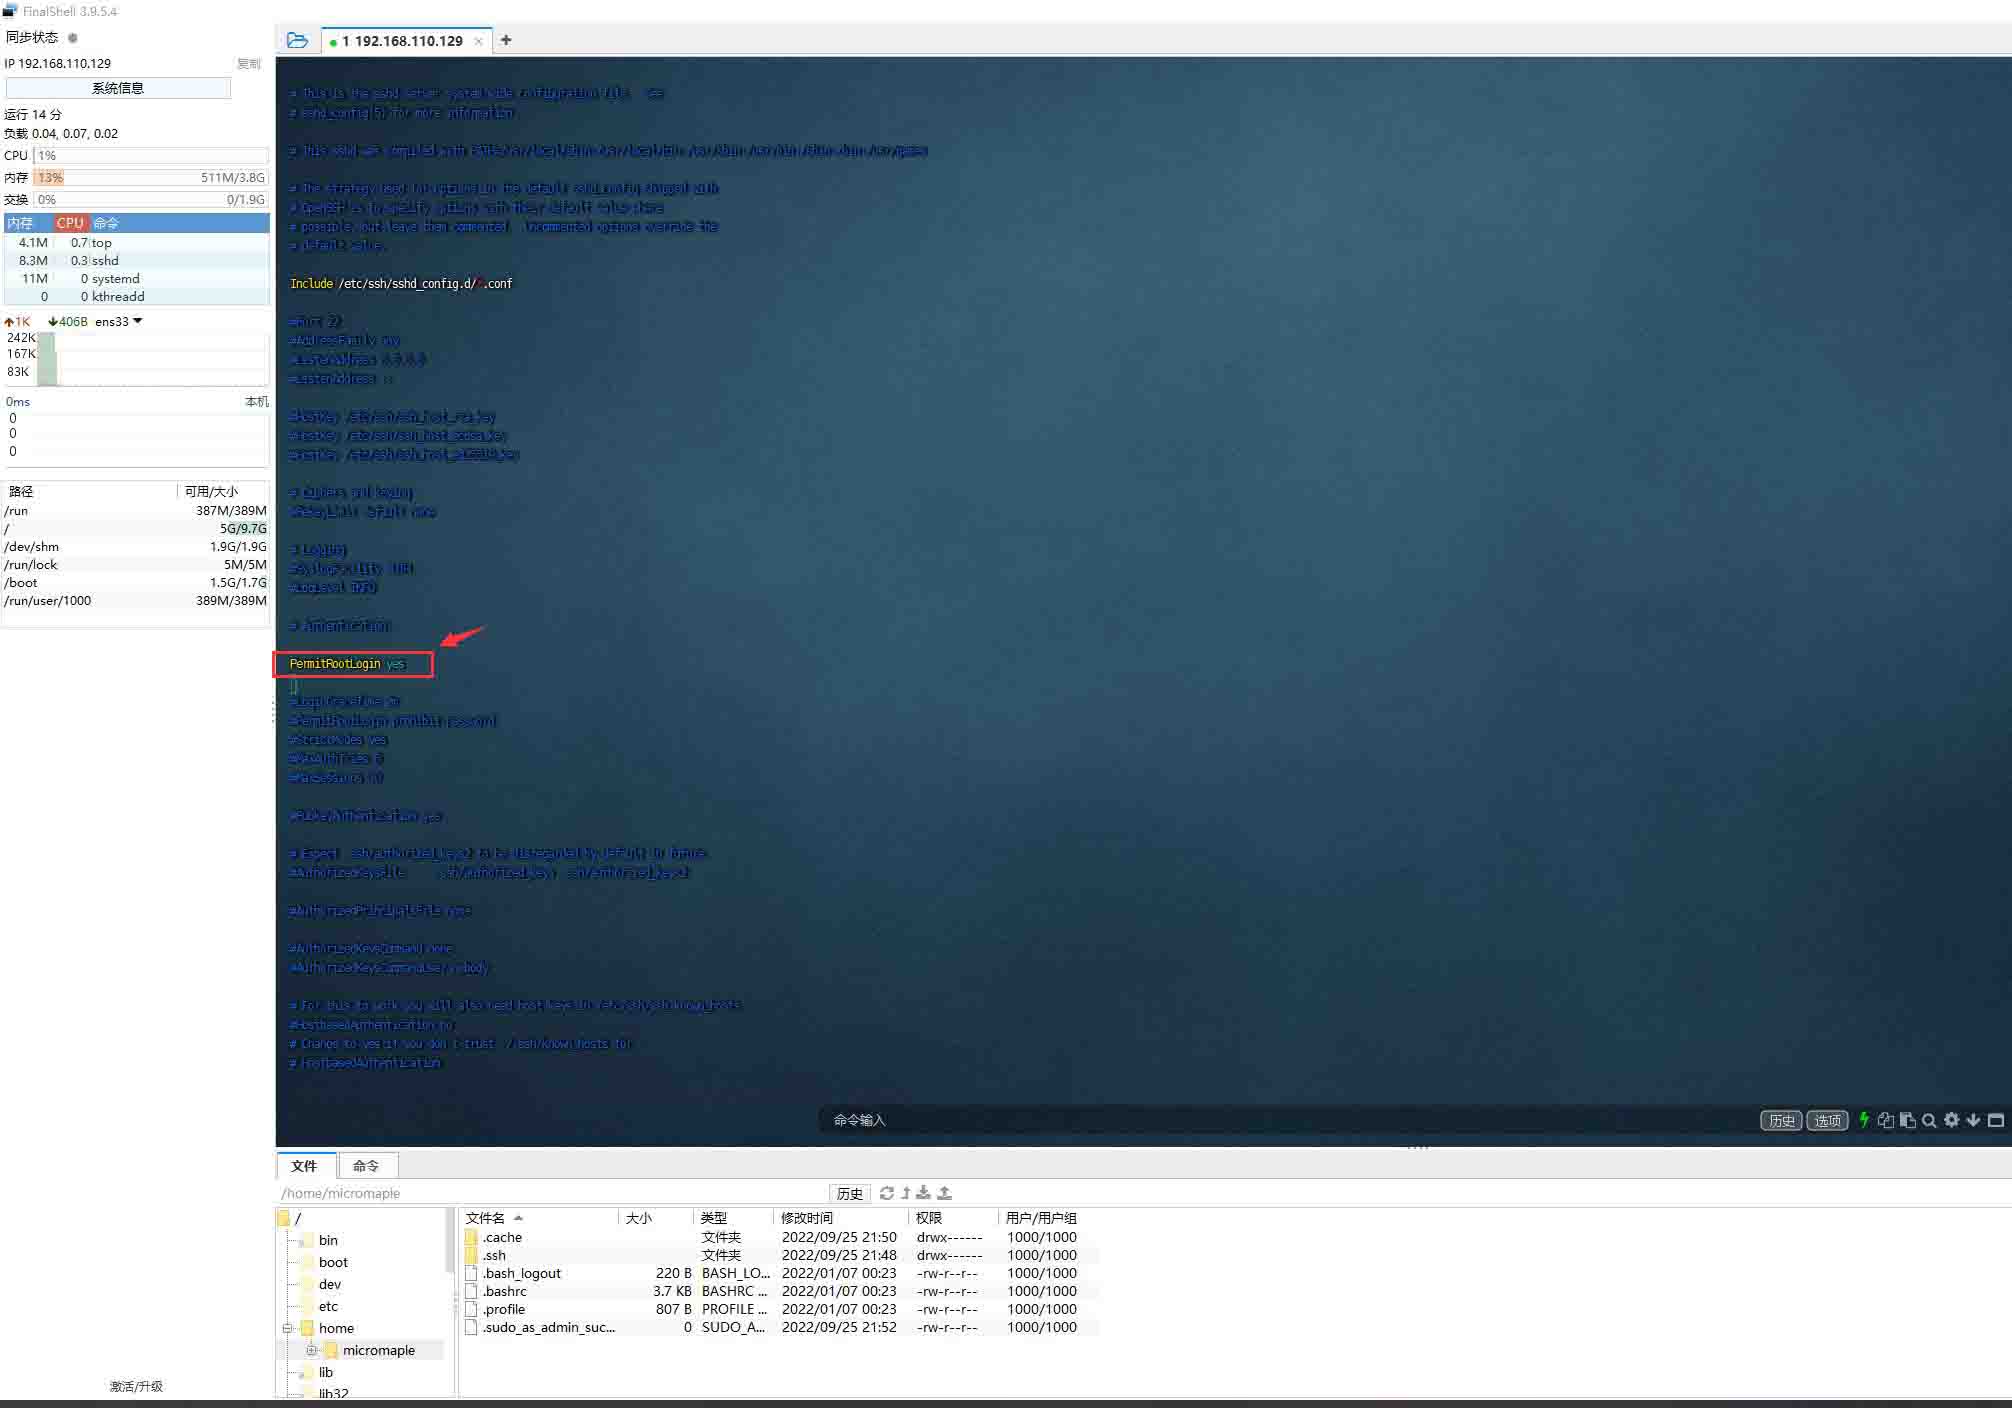Click the paste clipboard icon
This screenshot has height=1408, width=2012.
click(x=1907, y=1120)
